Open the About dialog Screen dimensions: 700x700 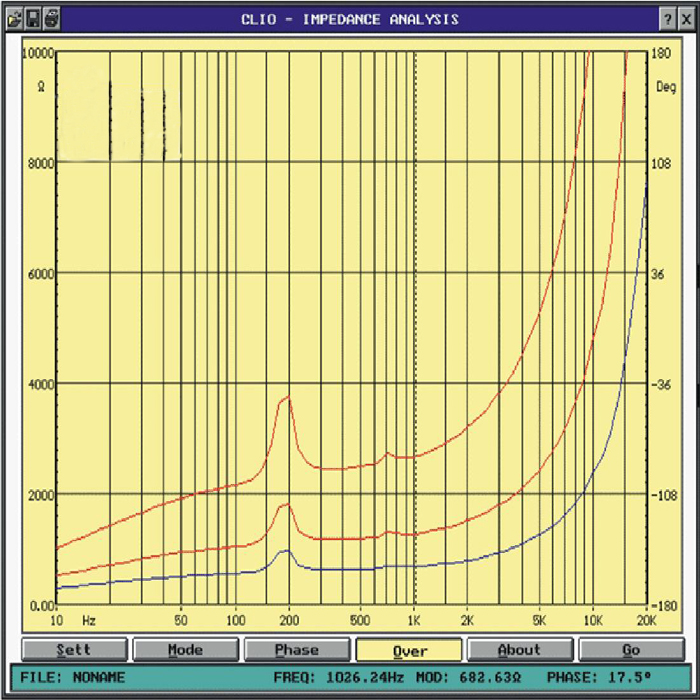[520, 650]
